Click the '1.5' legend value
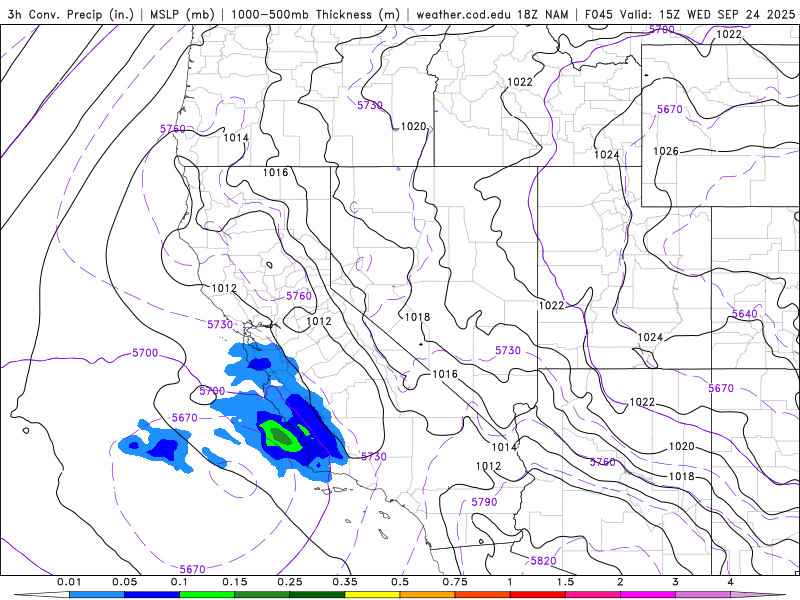Viewport: 800px width, 600px height. [565, 582]
